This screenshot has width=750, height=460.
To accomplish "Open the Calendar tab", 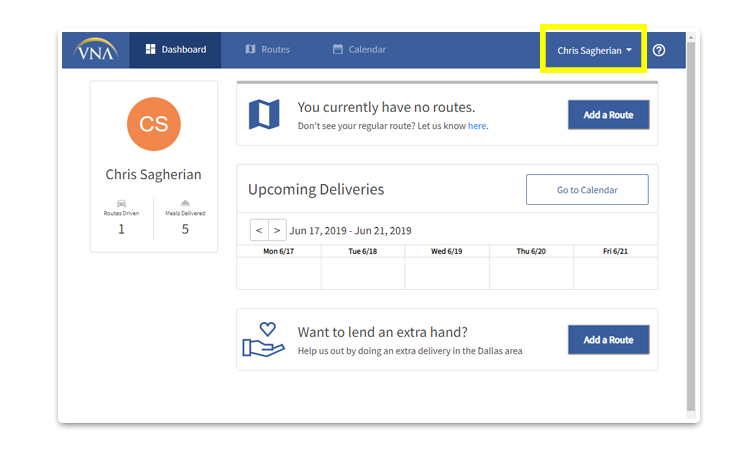I will click(x=359, y=49).
